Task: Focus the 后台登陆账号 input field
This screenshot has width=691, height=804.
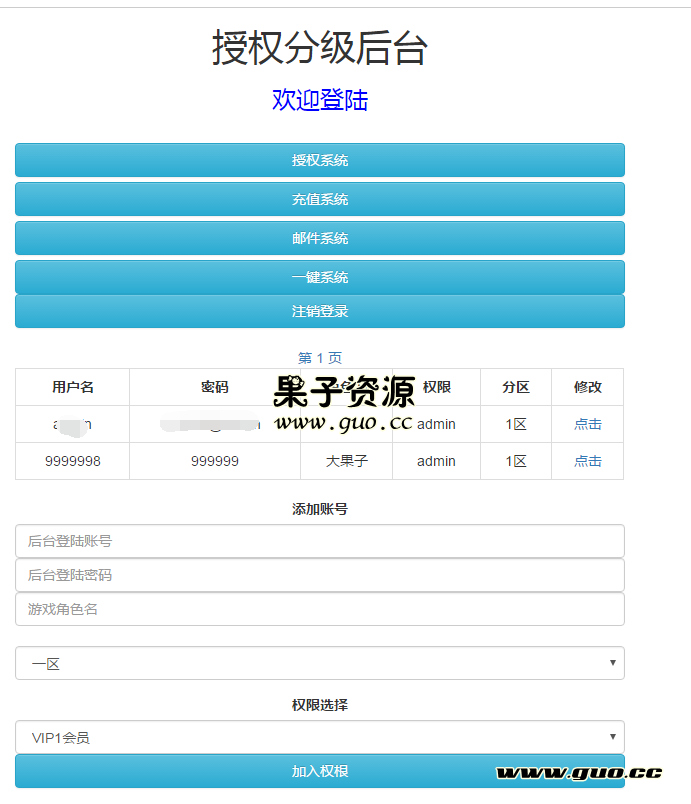Action: pyautogui.click(x=320, y=541)
